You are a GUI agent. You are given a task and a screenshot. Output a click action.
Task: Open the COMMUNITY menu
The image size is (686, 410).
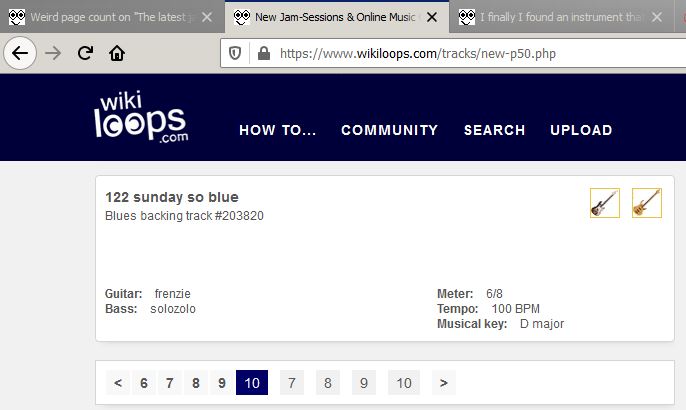point(389,130)
